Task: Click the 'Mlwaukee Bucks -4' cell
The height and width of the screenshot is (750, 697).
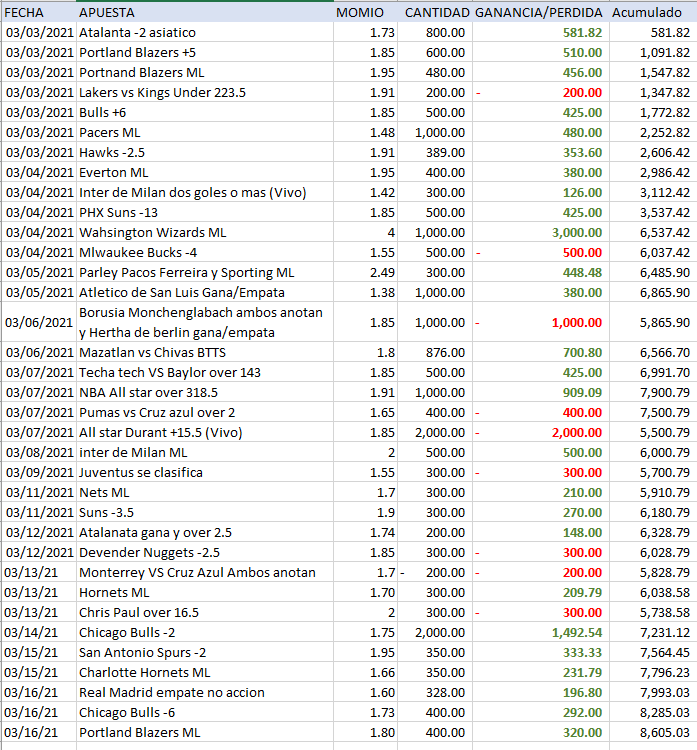Action: [205, 253]
